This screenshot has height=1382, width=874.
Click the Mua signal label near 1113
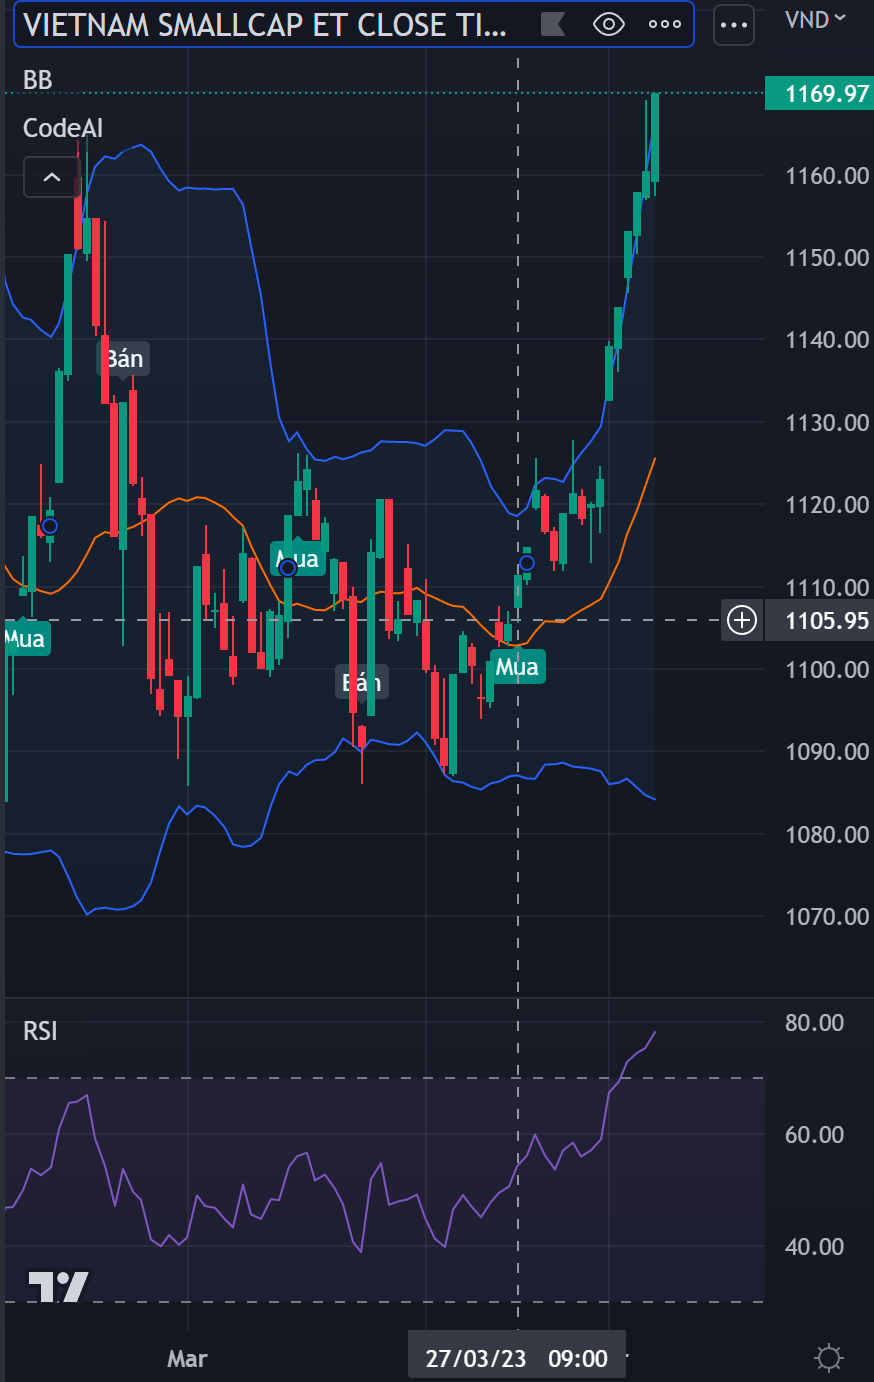click(x=298, y=559)
